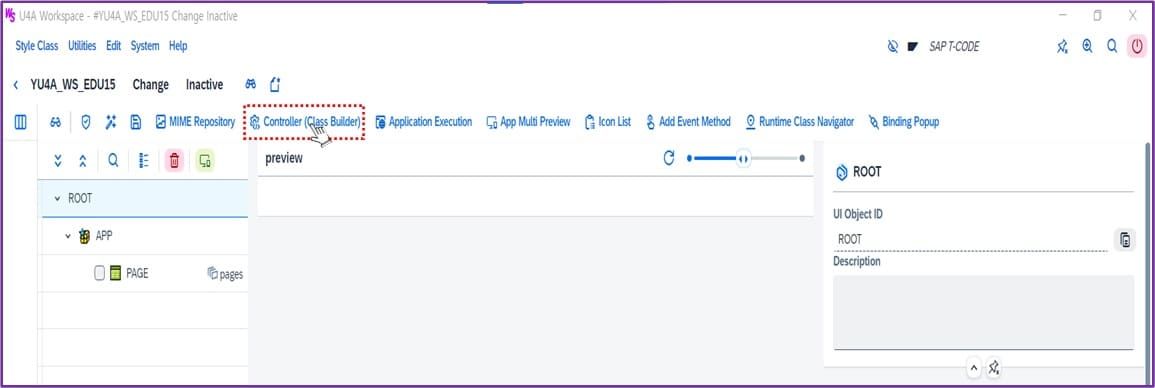The height and width of the screenshot is (388, 1155).
Task: Click the red power logoff button
Action: (1137, 46)
